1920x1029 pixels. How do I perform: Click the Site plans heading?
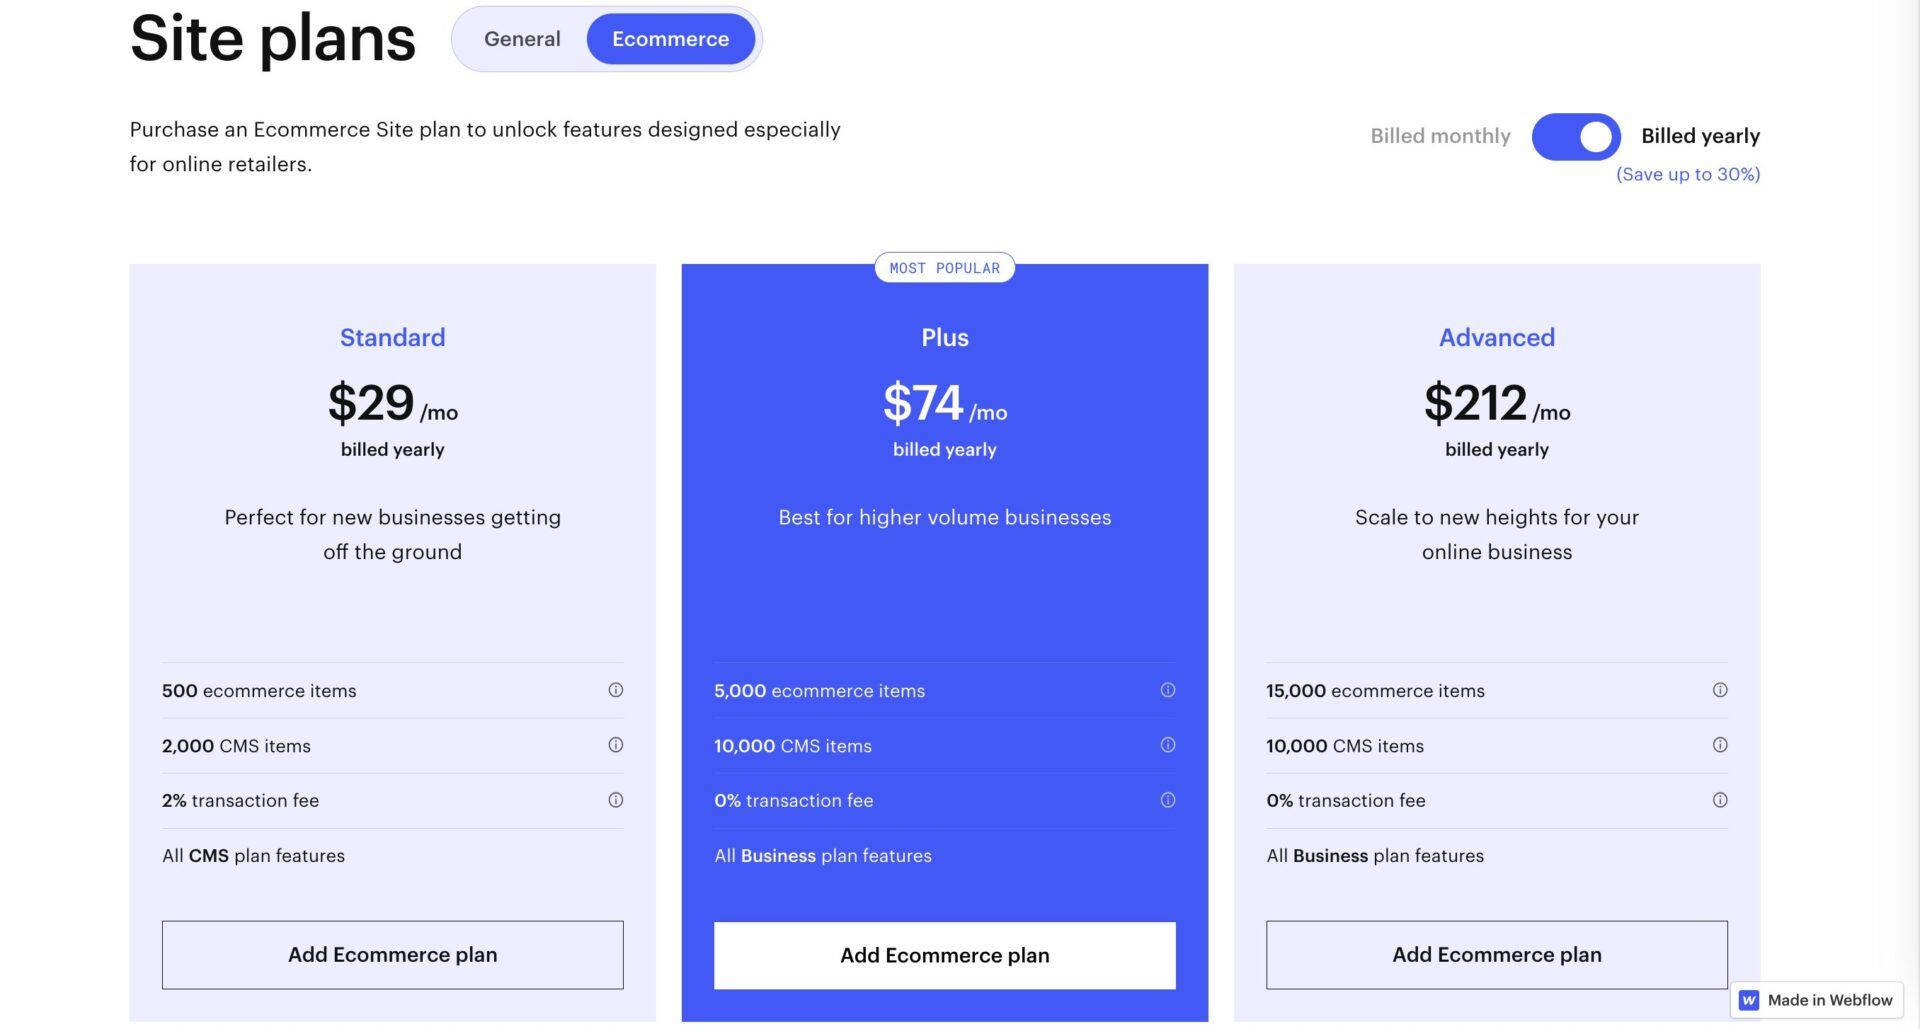point(272,40)
